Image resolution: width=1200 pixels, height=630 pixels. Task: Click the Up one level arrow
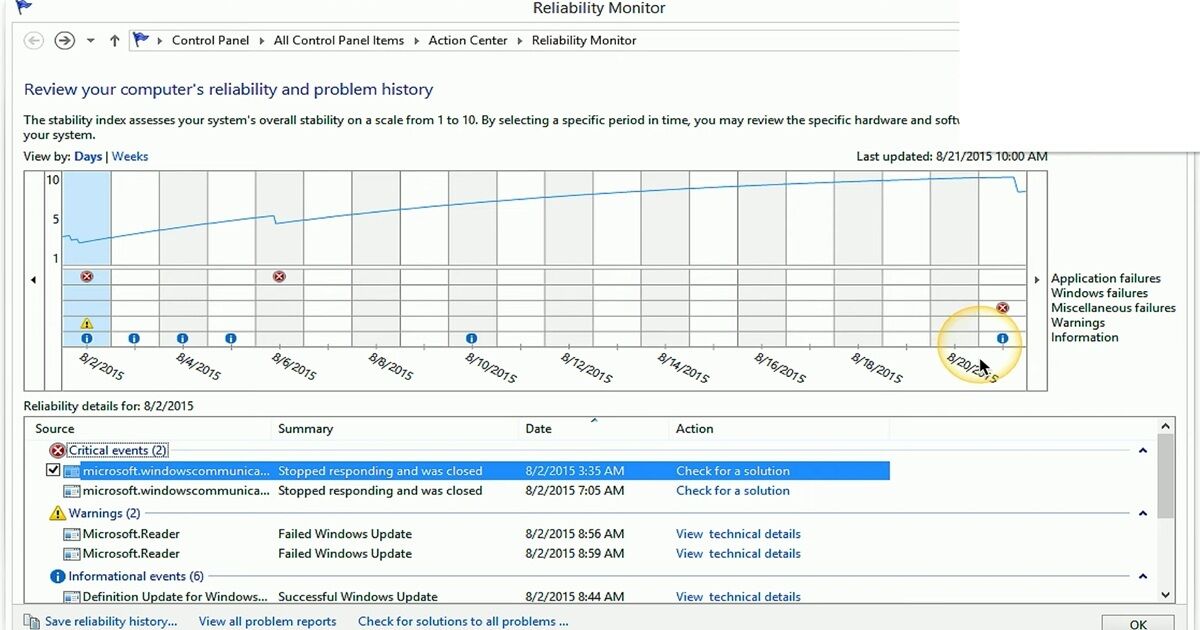[x=114, y=40]
